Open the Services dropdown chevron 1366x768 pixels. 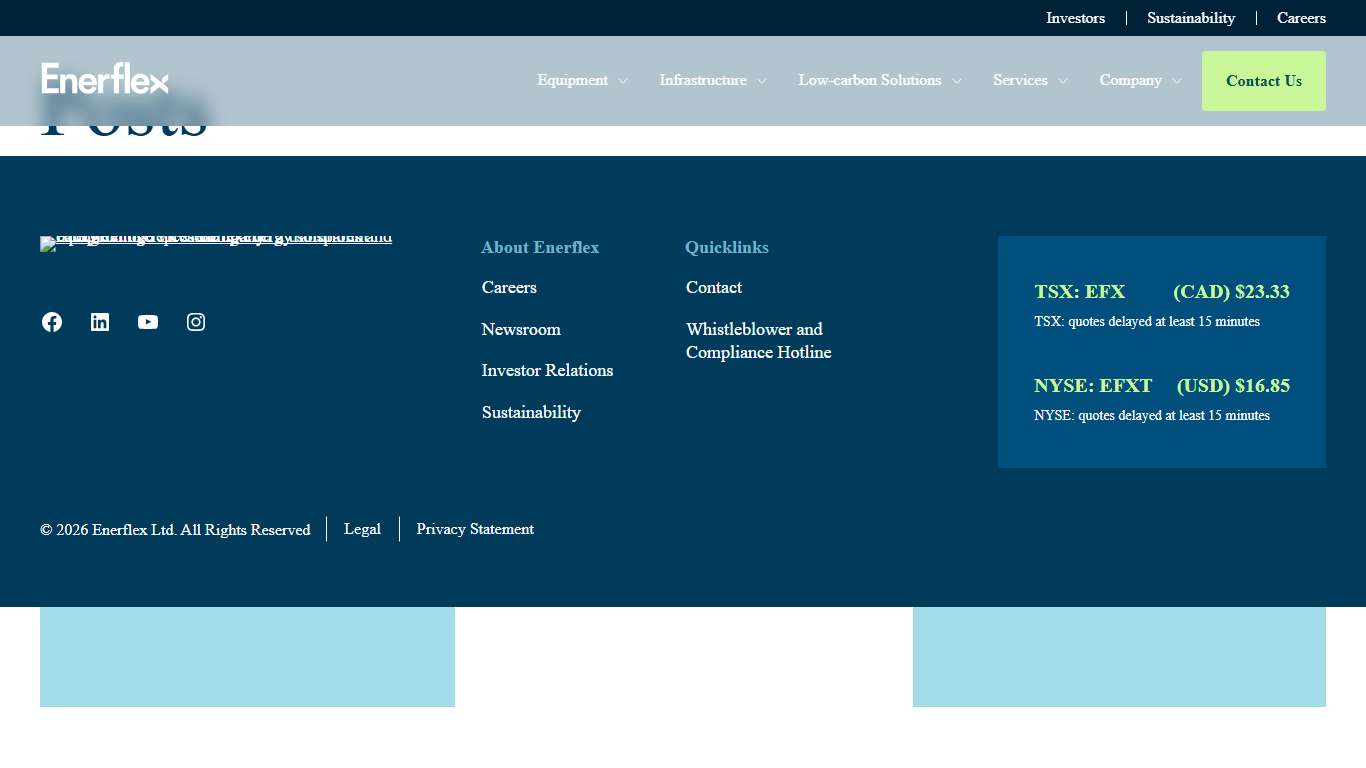1062,81
